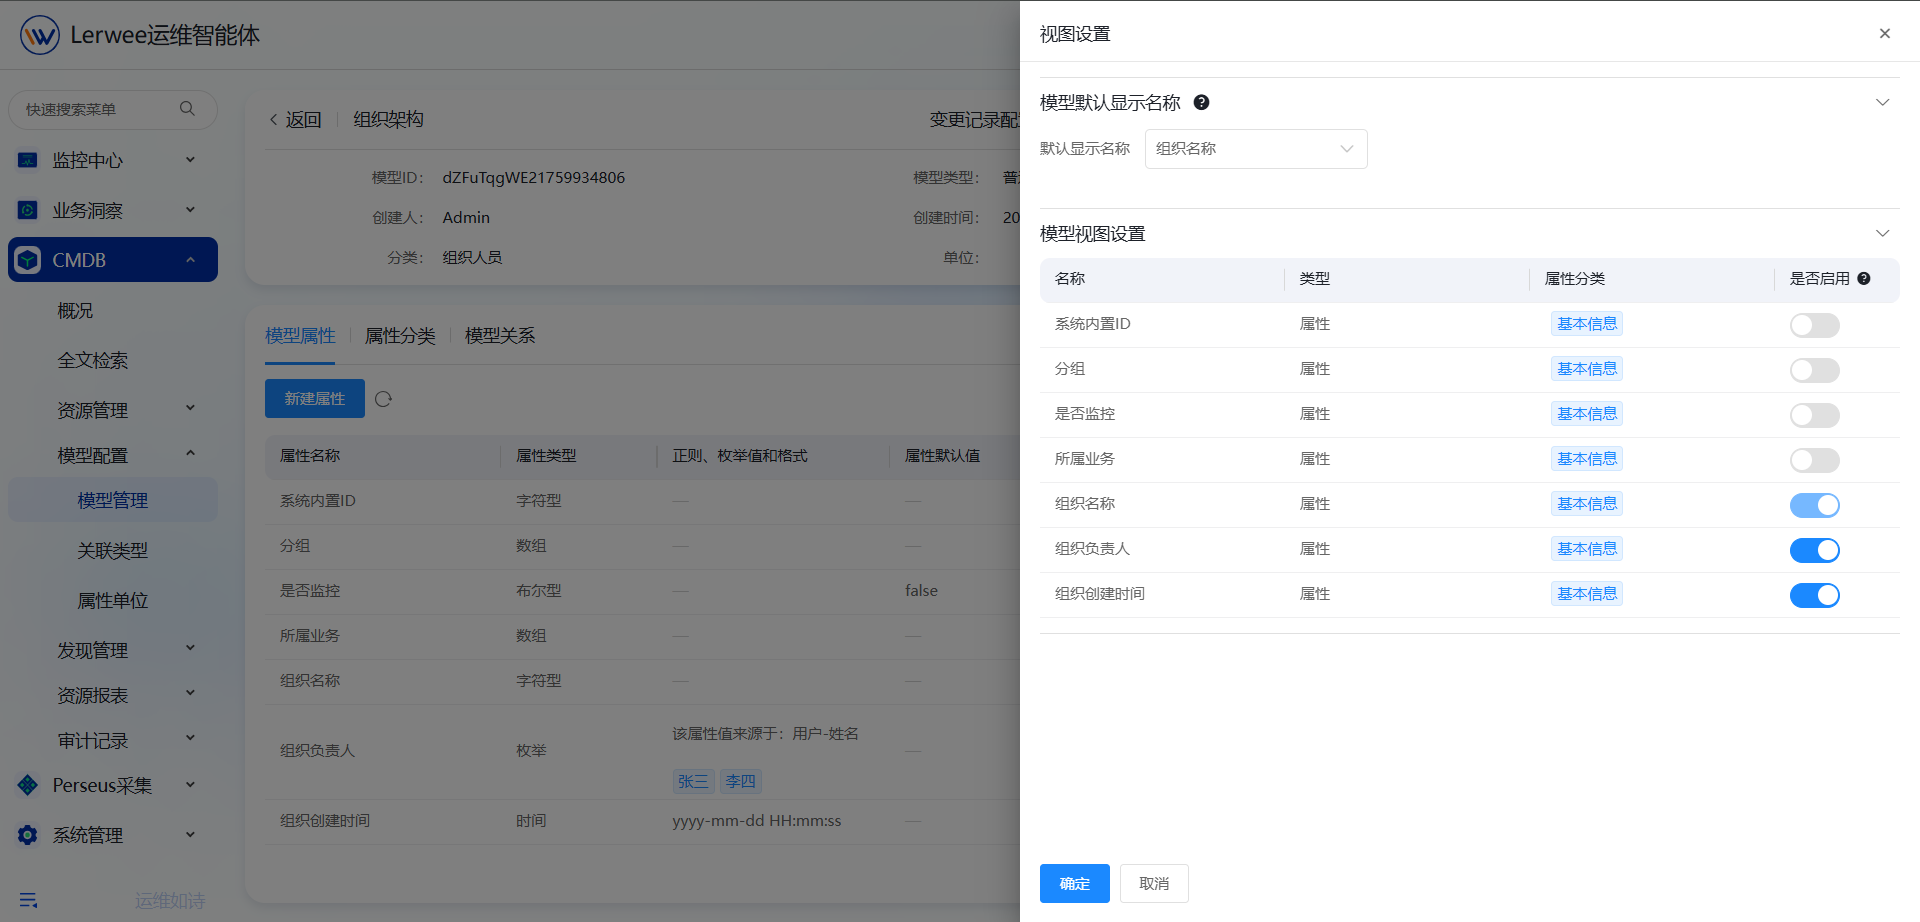Disable the 组织创建时间 switch
The image size is (1920, 922).
(1815, 595)
